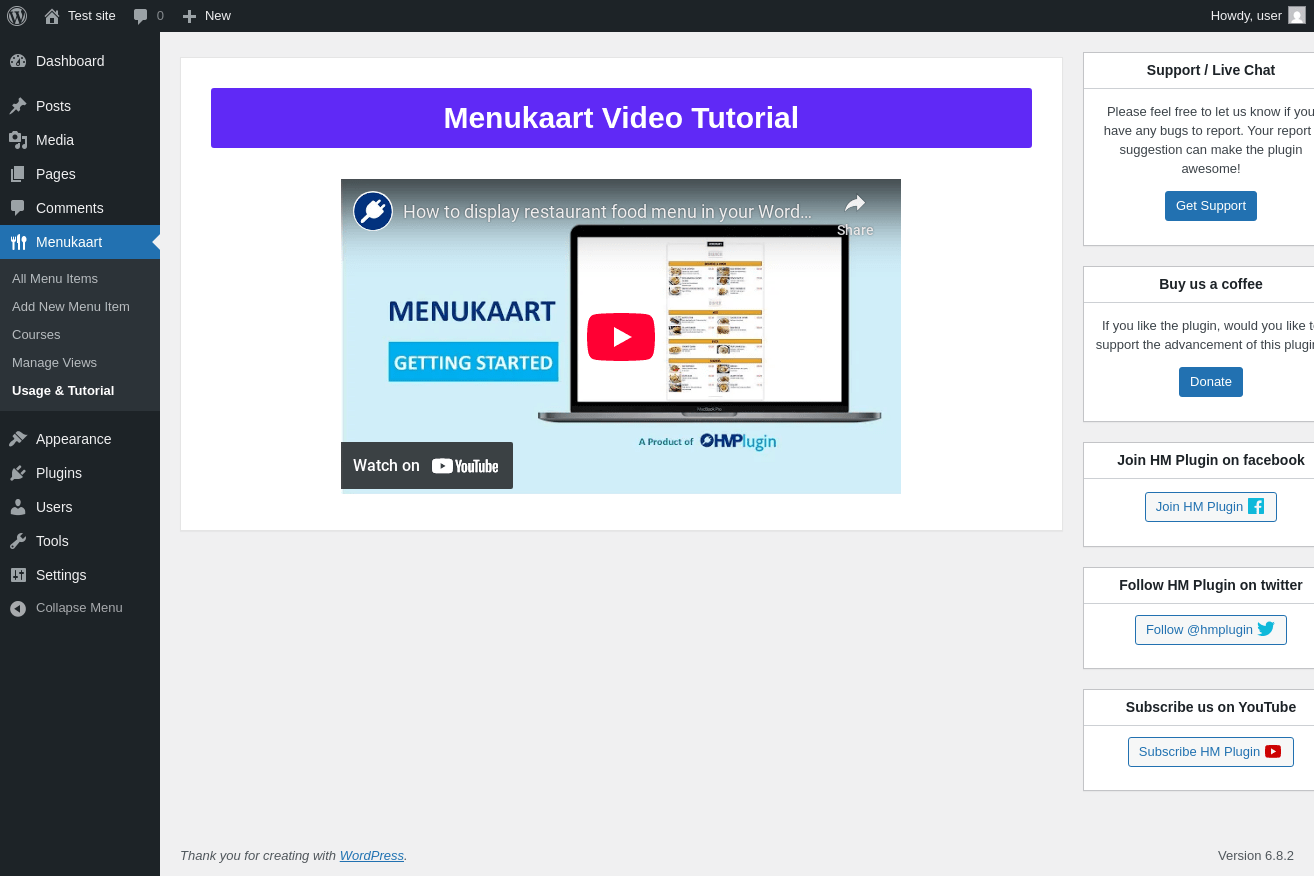Click Join HM Plugin Facebook button
Image resolution: width=1314 pixels, height=876 pixels.
point(1211,507)
